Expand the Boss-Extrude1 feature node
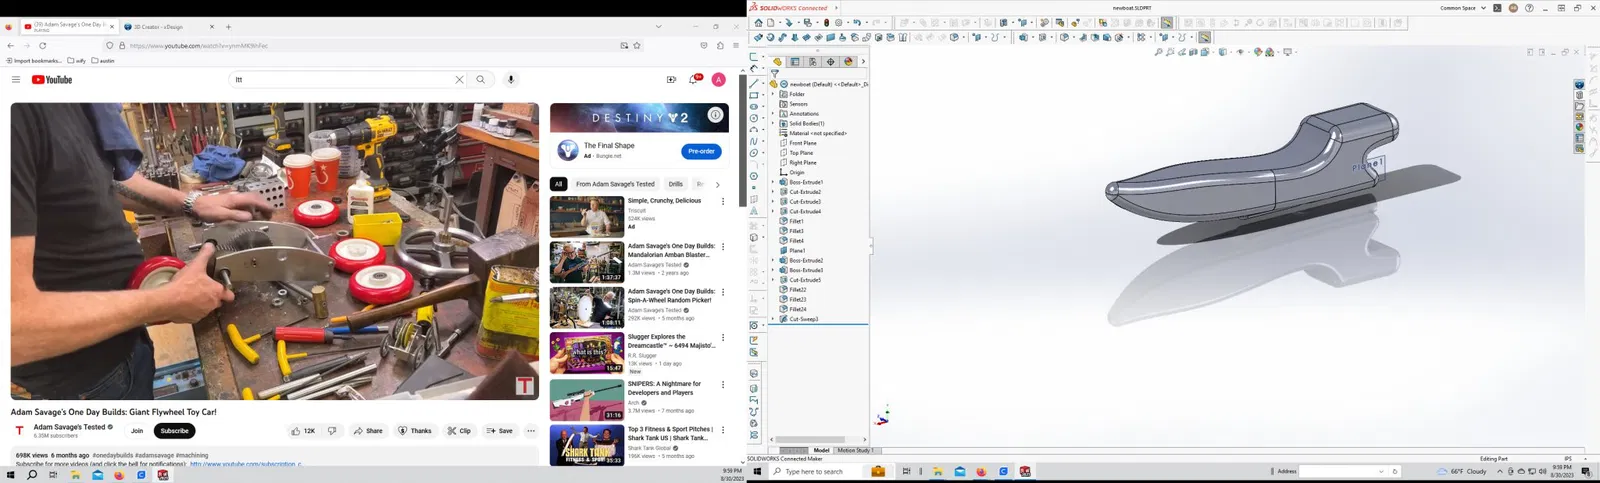The image size is (1600, 483). click(773, 182)
